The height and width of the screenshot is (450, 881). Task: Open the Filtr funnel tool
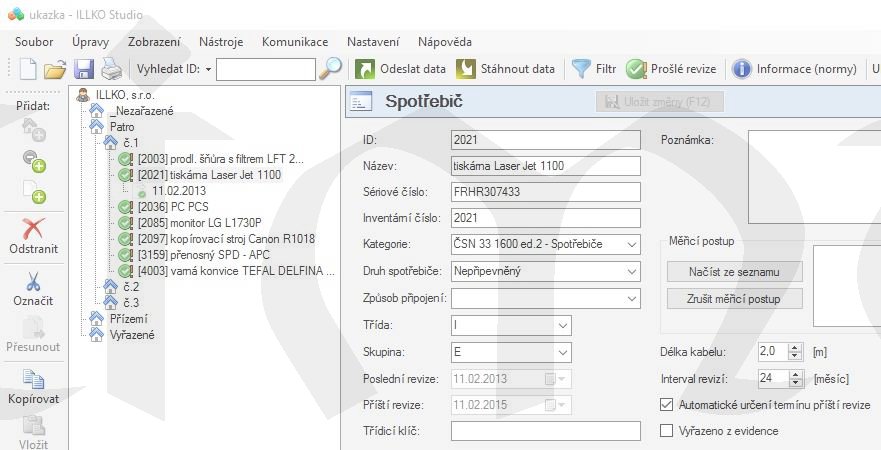coord(593,69)
